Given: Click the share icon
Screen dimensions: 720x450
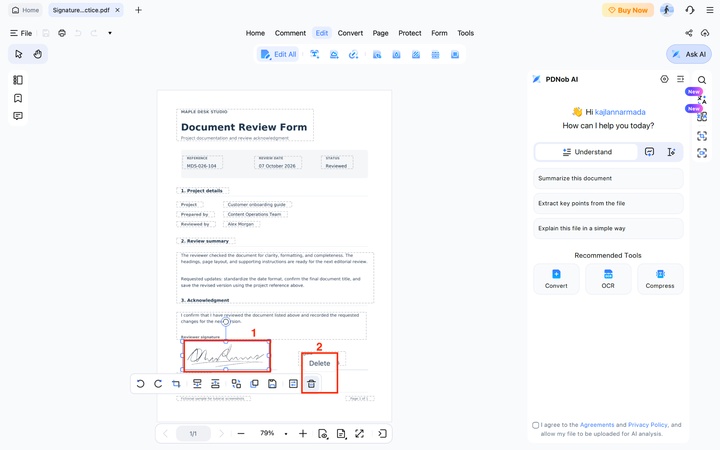Looking at the screenshot, I should (689, 33).
